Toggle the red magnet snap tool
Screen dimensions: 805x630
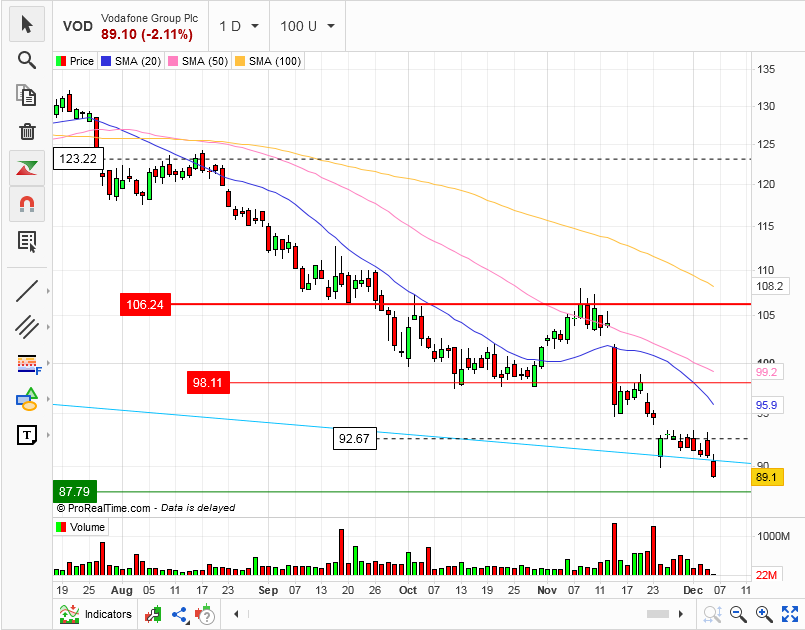[x=27, y=204]
